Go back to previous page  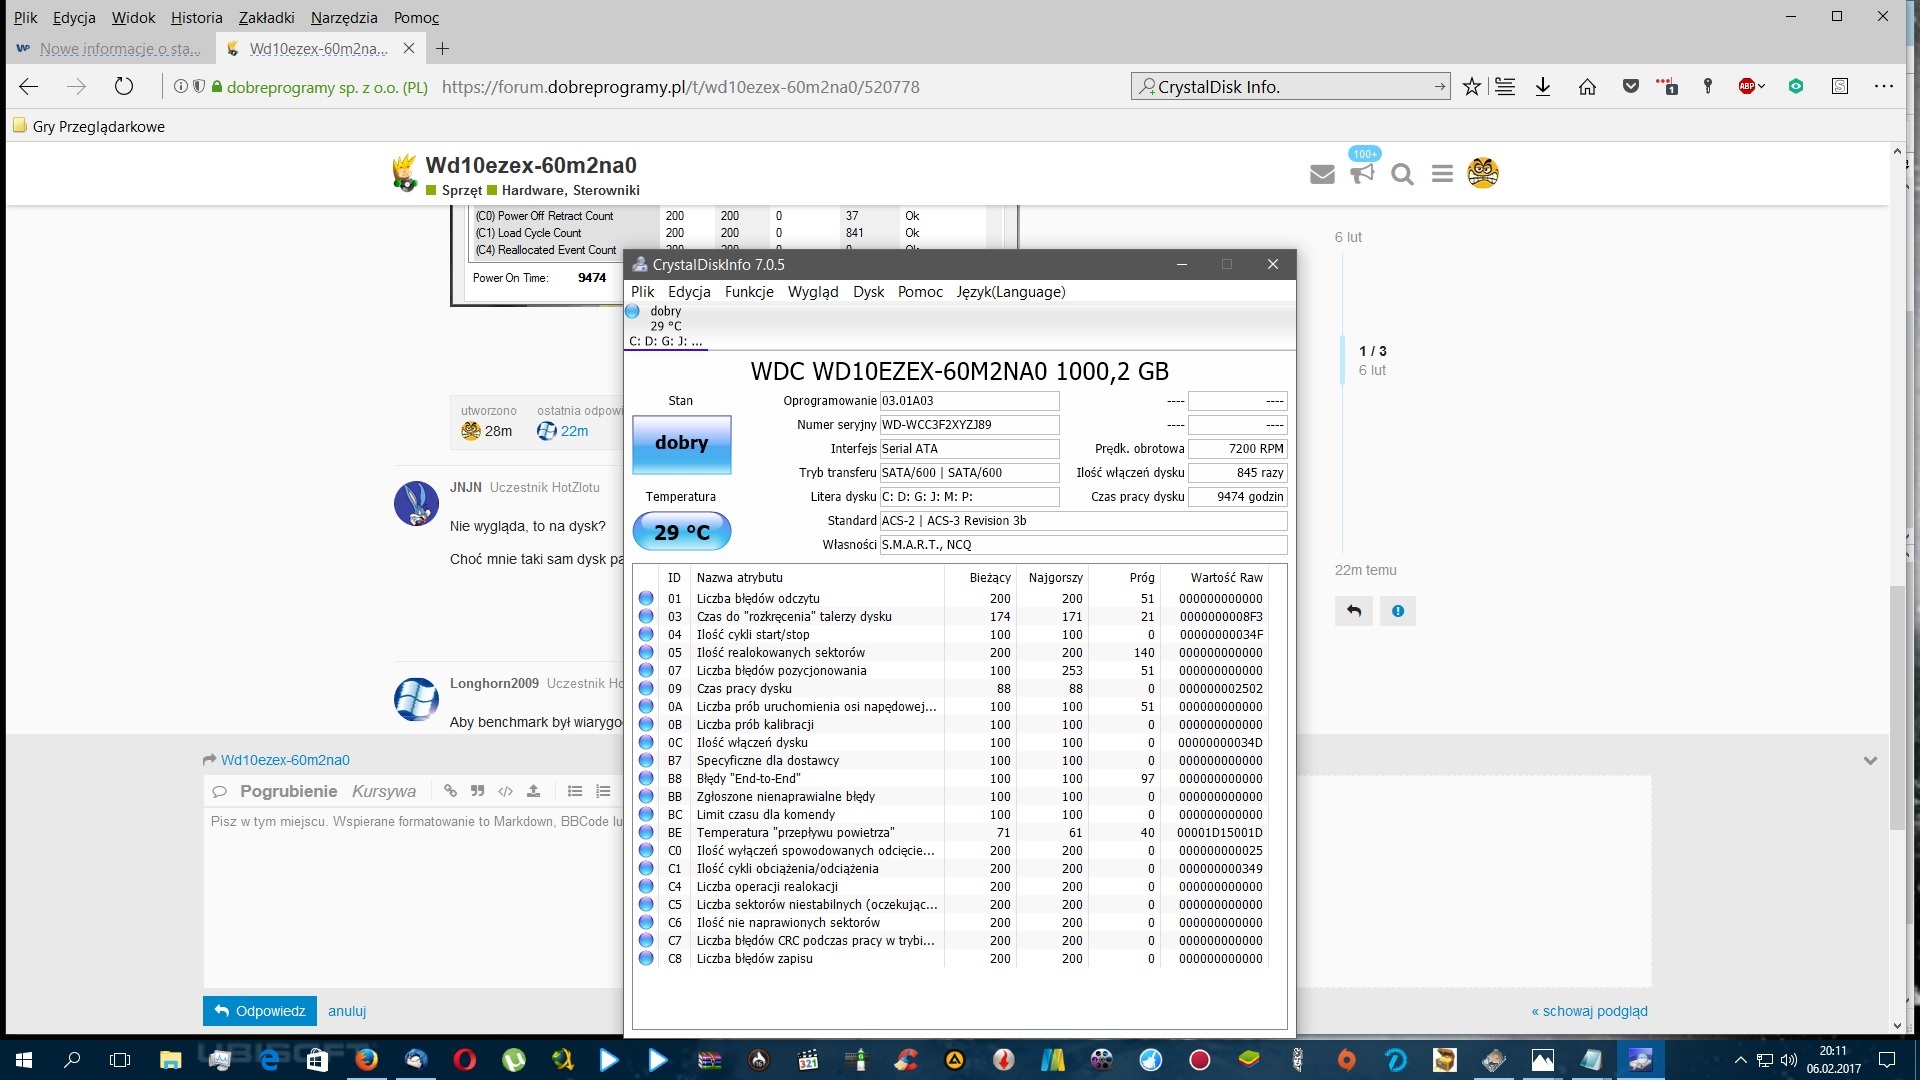pos(28,87)
